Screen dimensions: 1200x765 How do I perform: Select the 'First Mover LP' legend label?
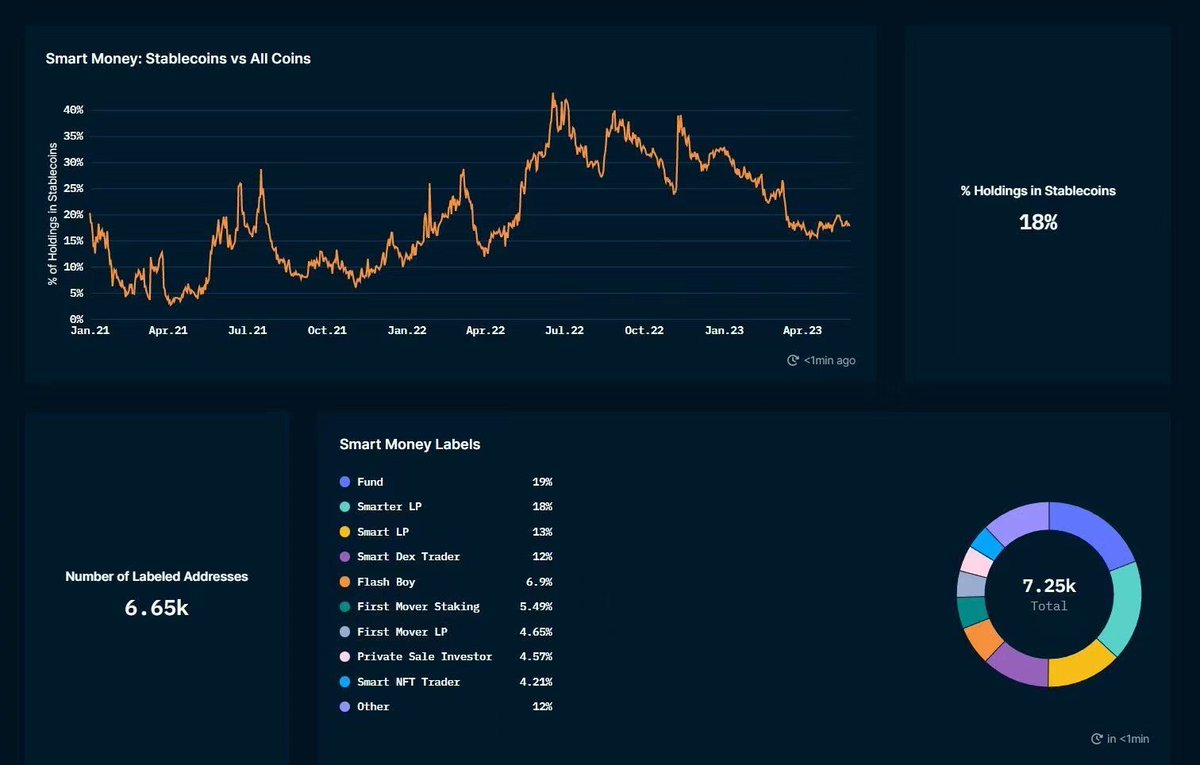point(402,632)
